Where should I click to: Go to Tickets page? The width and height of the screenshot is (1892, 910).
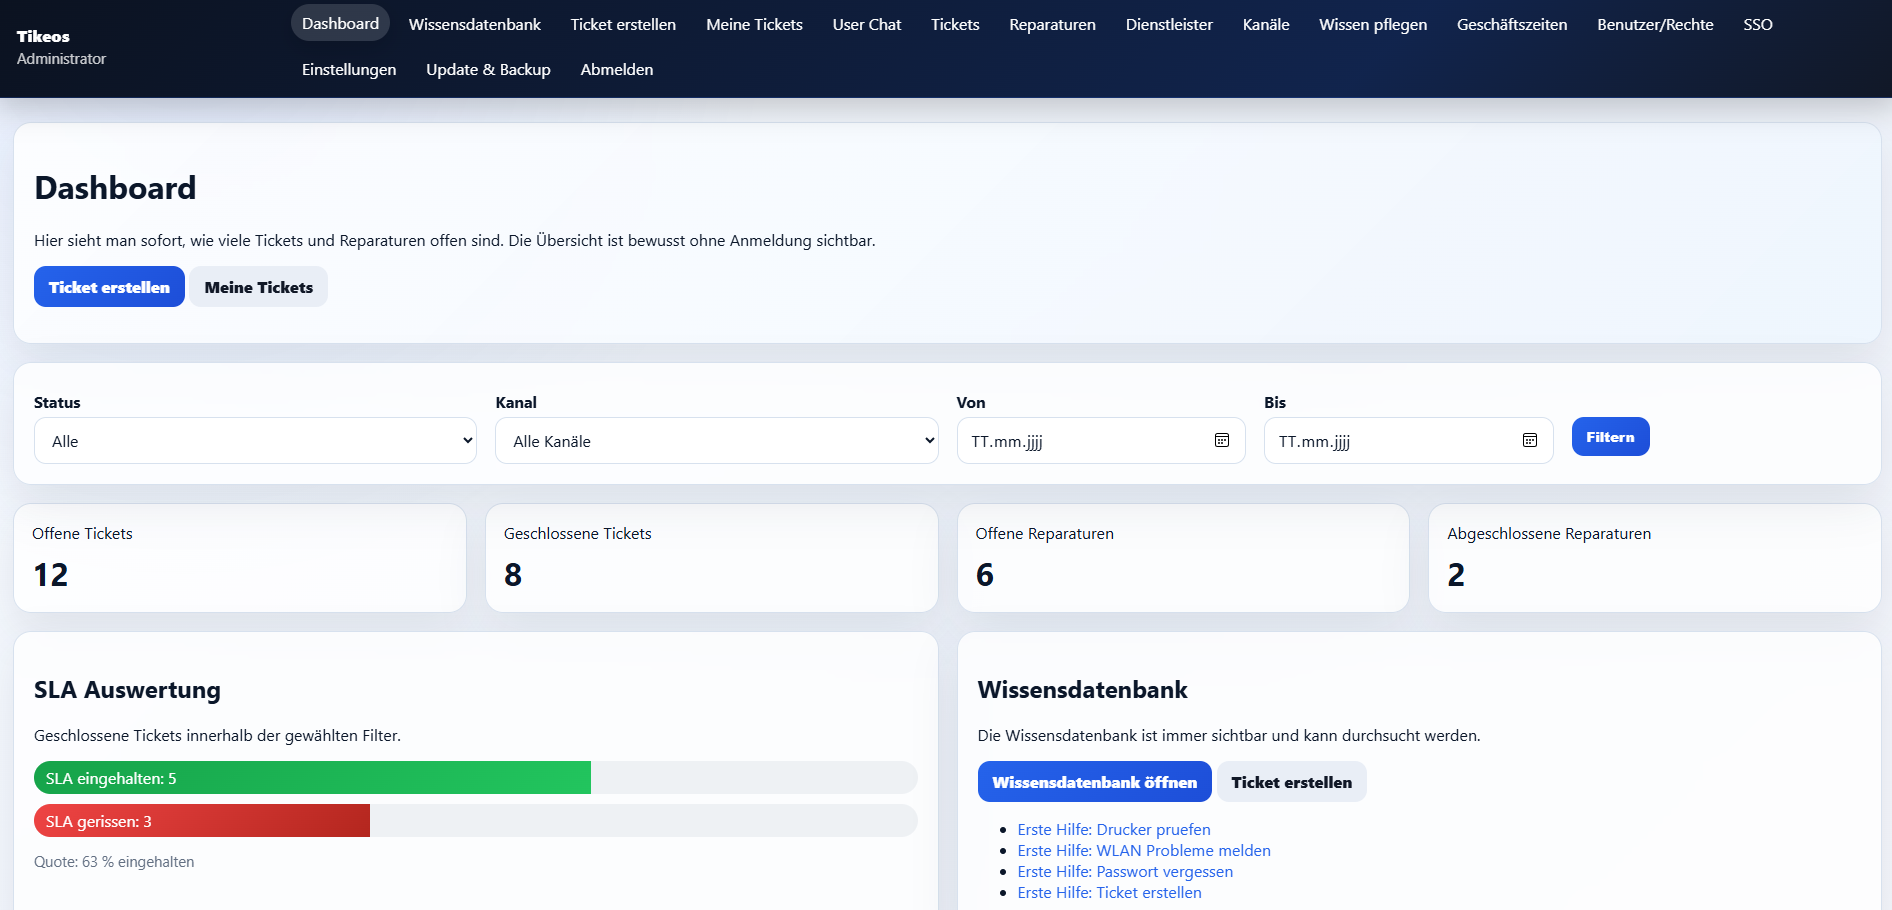tap(955, 24)
